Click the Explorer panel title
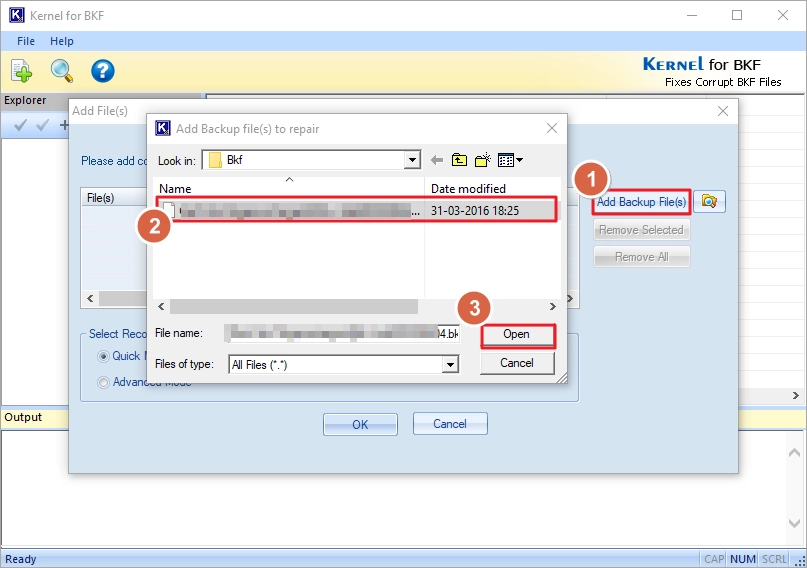This screenshot has height=568, width=807. click(x=25, y=100)
